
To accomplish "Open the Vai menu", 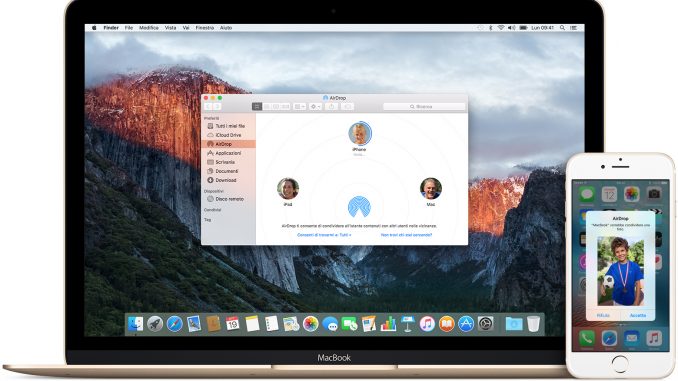I will [186, 28].
